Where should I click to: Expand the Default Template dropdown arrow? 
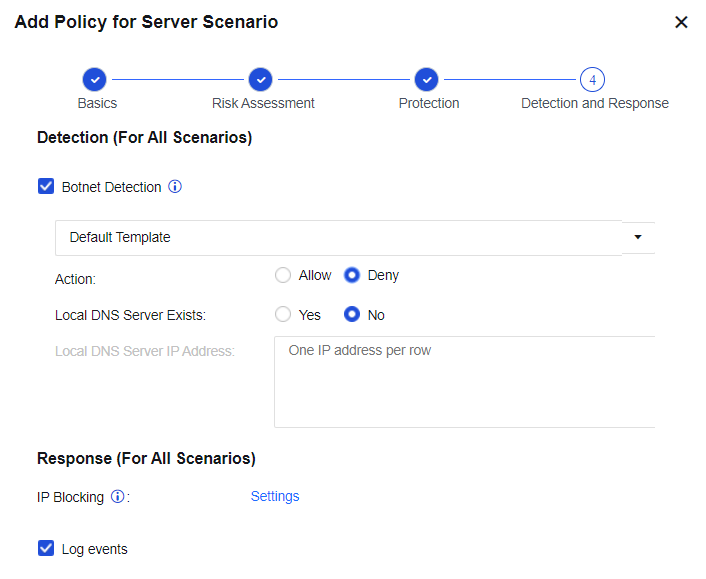638,238
